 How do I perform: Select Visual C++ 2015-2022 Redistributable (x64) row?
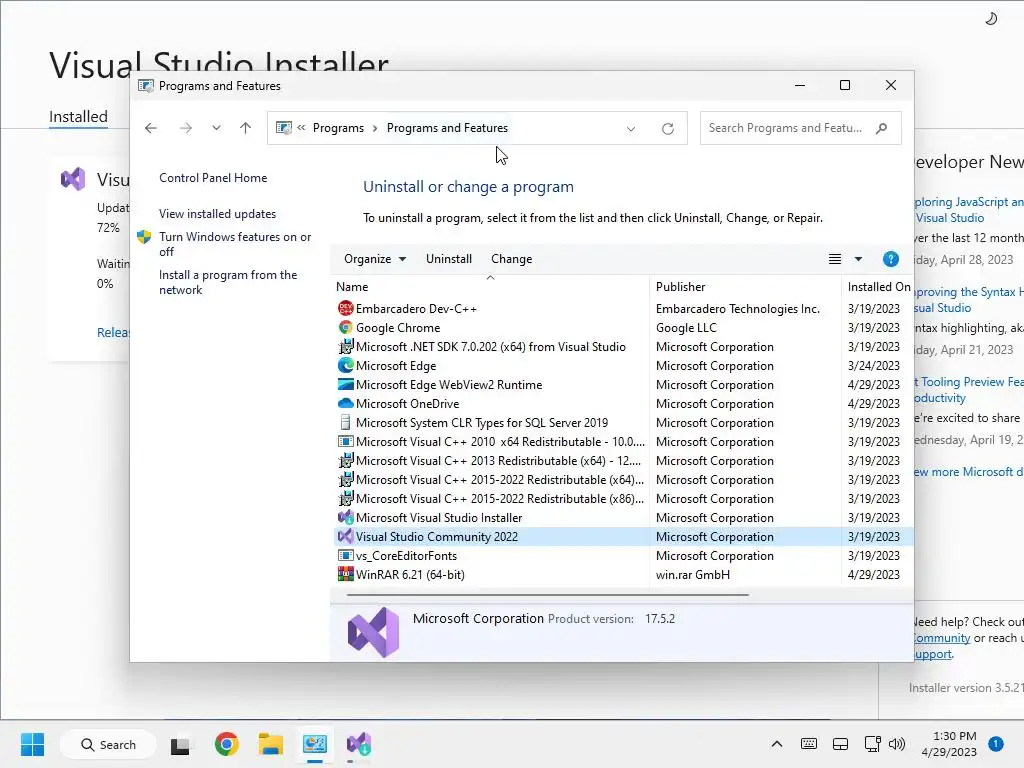point(622,479)
